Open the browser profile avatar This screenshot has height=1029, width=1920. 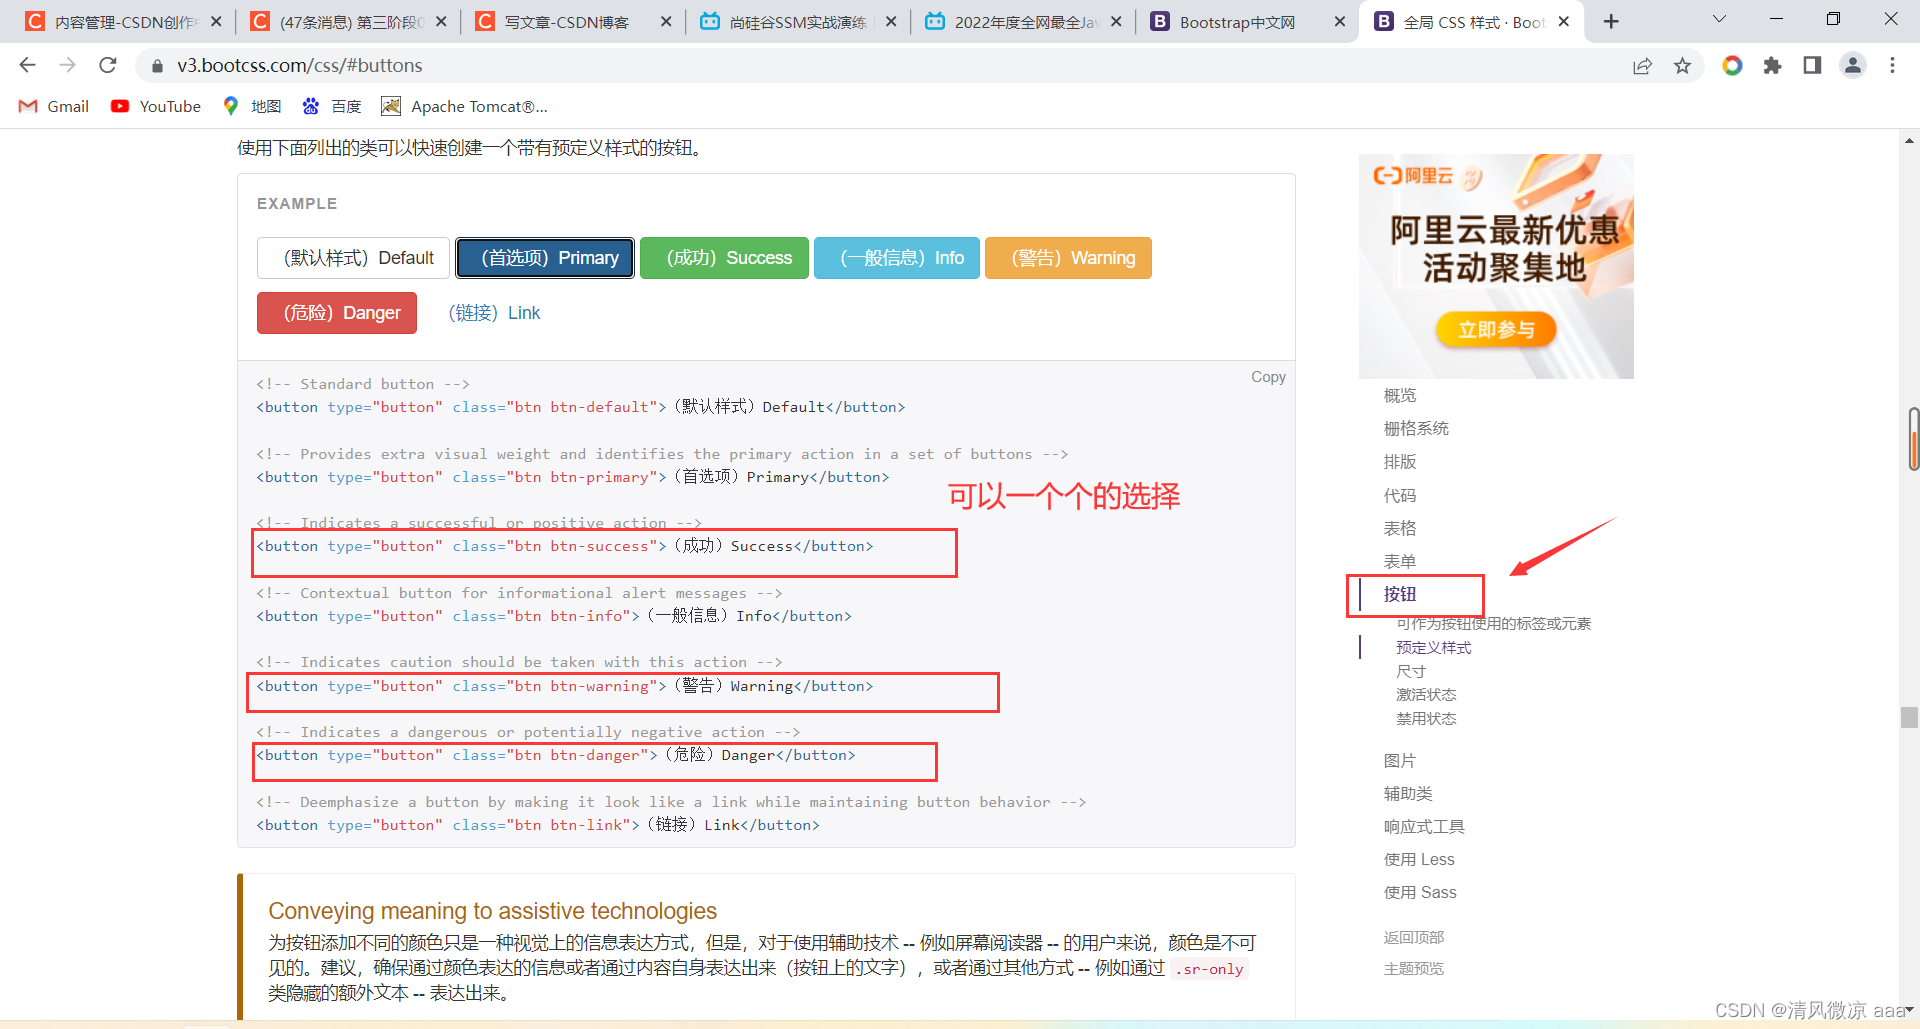coord(1853,65)
